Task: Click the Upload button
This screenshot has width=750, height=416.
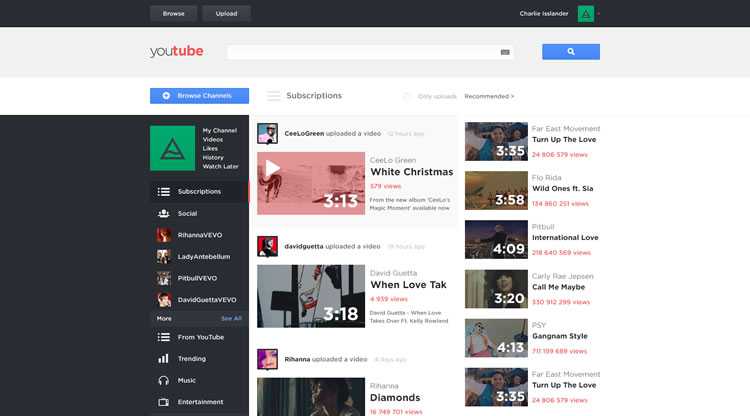Action: tap(226, 14)
